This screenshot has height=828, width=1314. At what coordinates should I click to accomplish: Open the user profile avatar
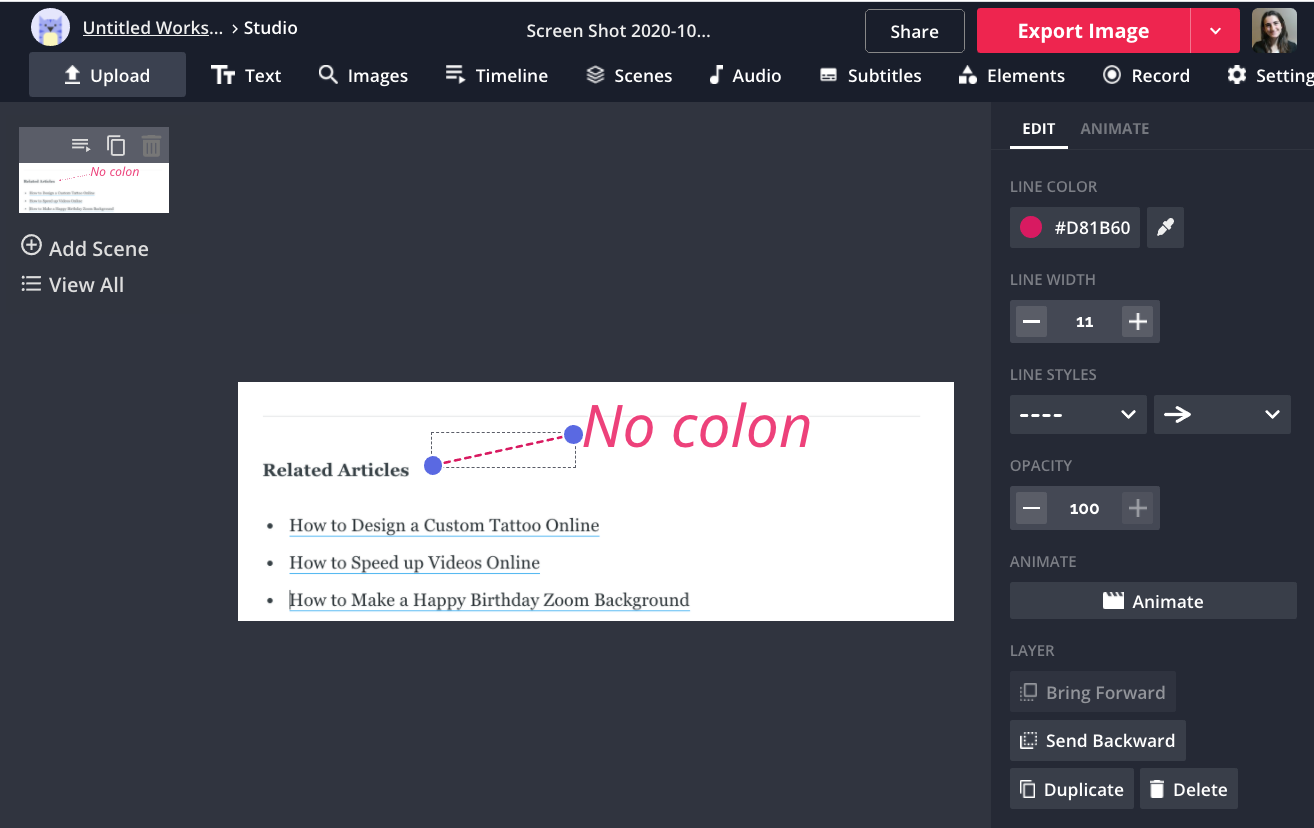coord(1274,31)
